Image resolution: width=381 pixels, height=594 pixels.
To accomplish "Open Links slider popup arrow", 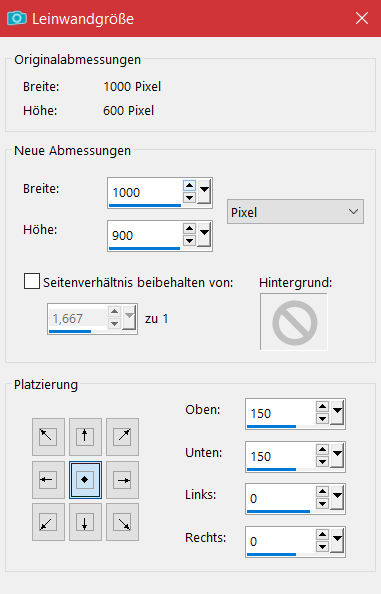I will click(337, 498).
